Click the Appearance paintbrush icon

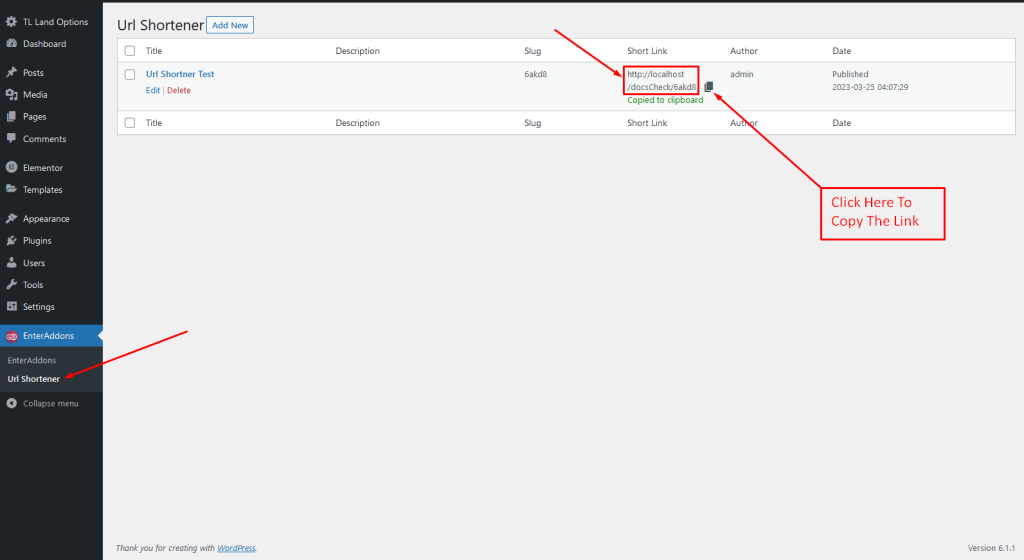point(11,219)
